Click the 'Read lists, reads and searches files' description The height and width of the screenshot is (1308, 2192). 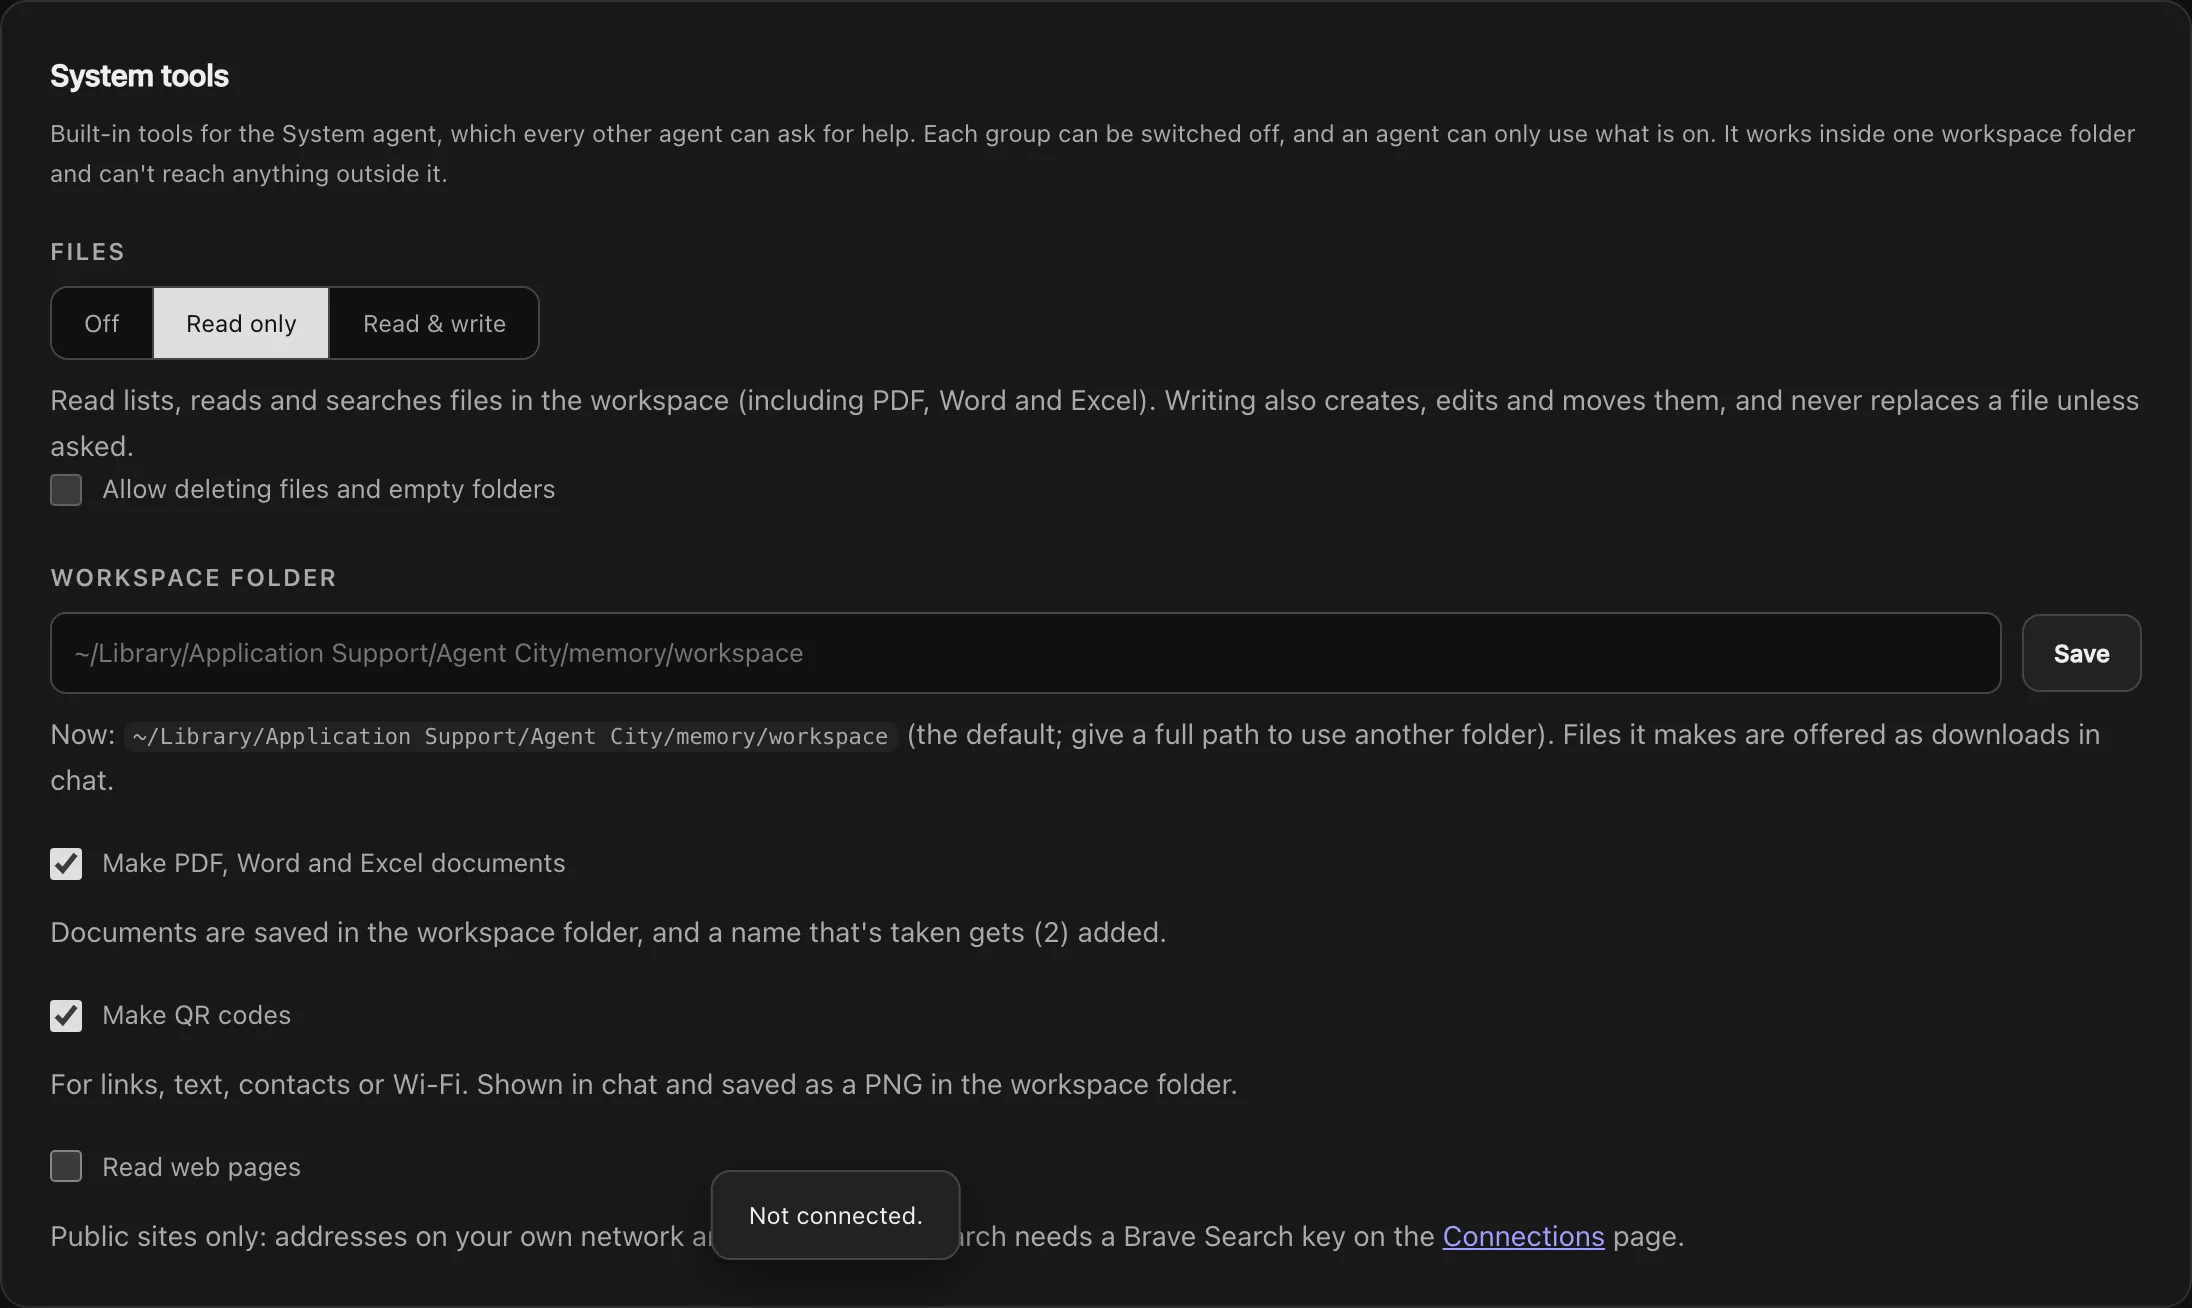[1094, 423]
